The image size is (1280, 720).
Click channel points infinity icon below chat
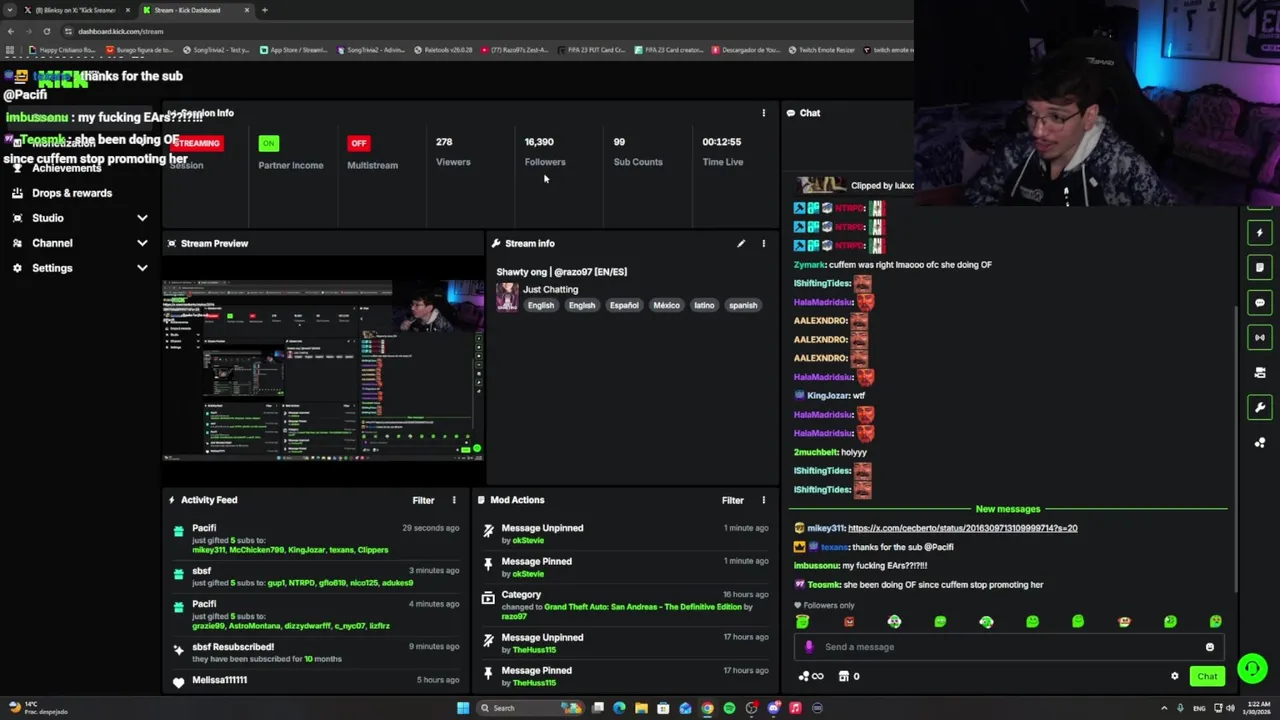coord(811,676)
